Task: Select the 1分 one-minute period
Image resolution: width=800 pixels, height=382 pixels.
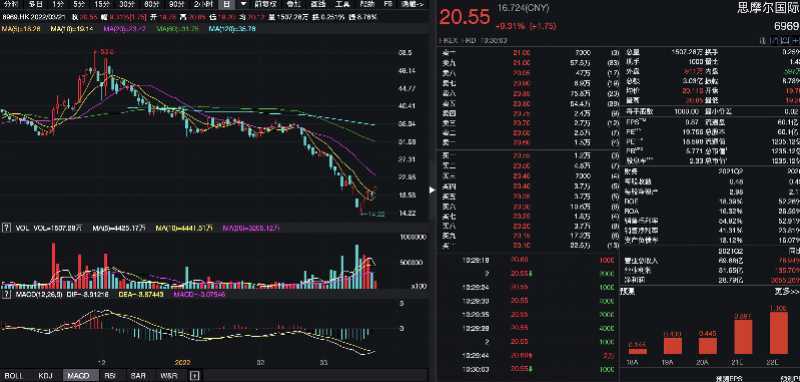Action: 59,4
